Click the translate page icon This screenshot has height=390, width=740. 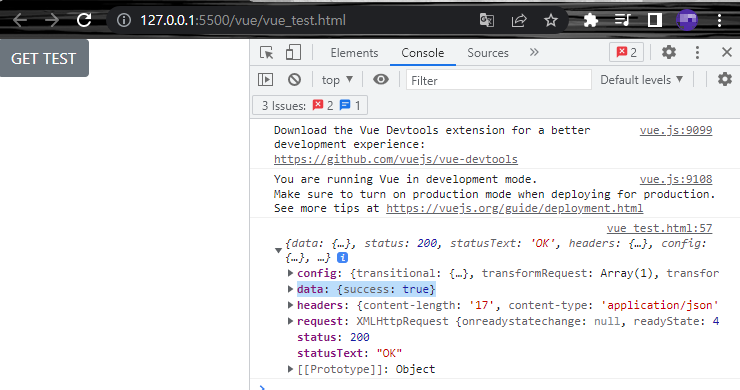click(487, 20)
